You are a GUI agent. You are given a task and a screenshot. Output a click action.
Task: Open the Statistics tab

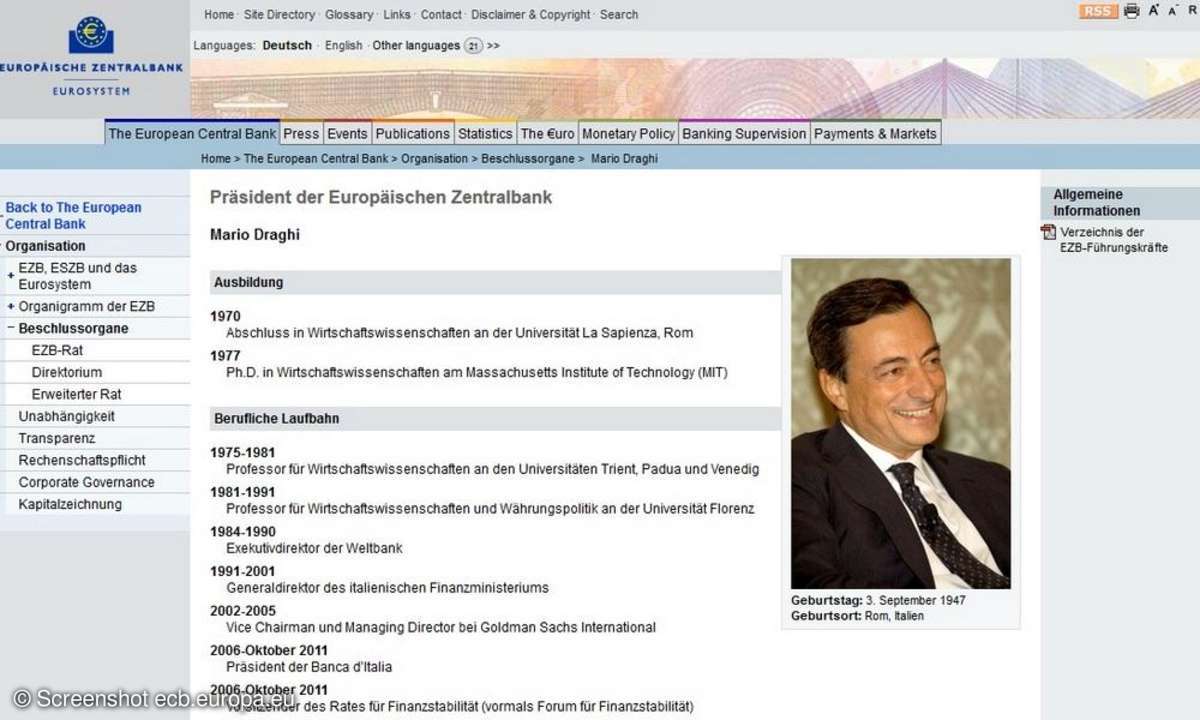coord(485,133)
